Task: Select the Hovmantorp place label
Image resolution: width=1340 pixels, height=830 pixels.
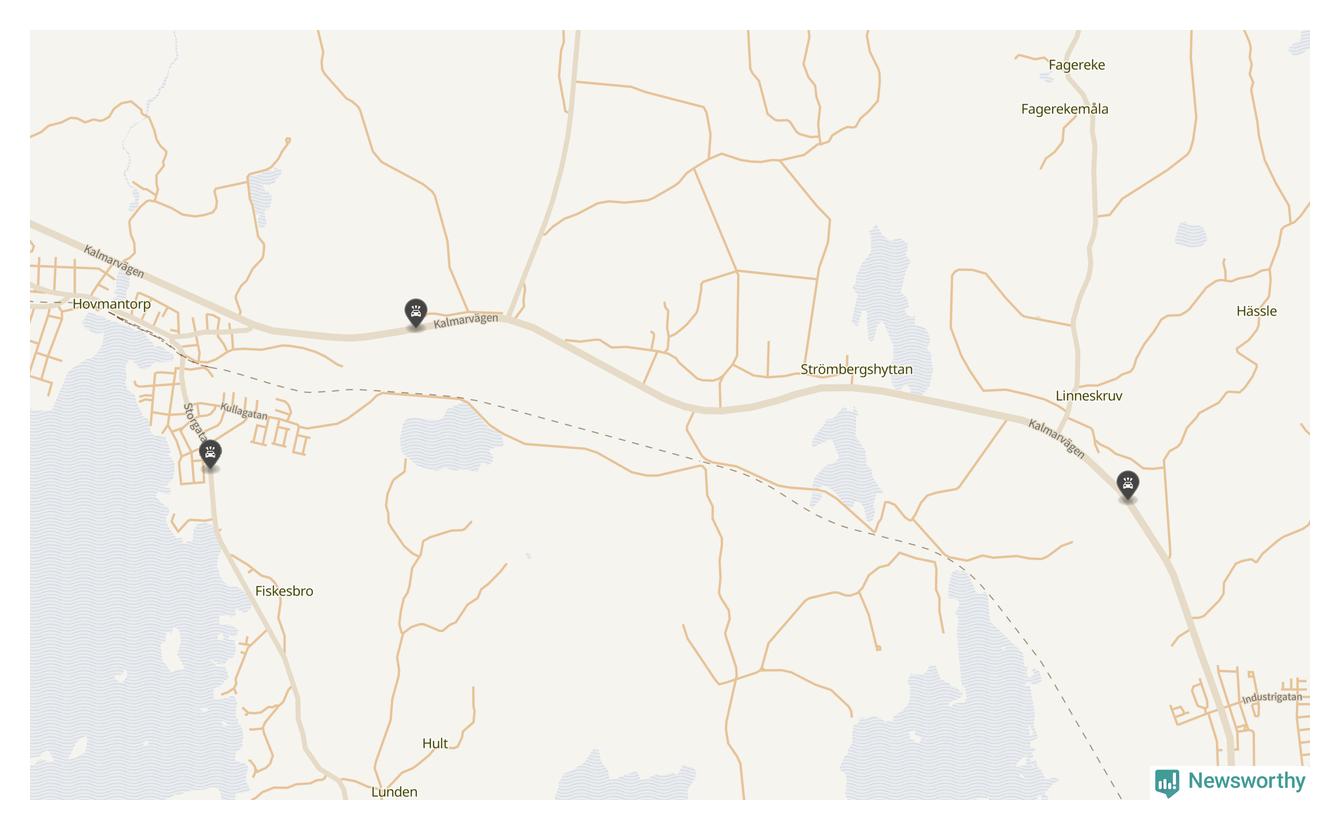Action: (x=112, y=303)
